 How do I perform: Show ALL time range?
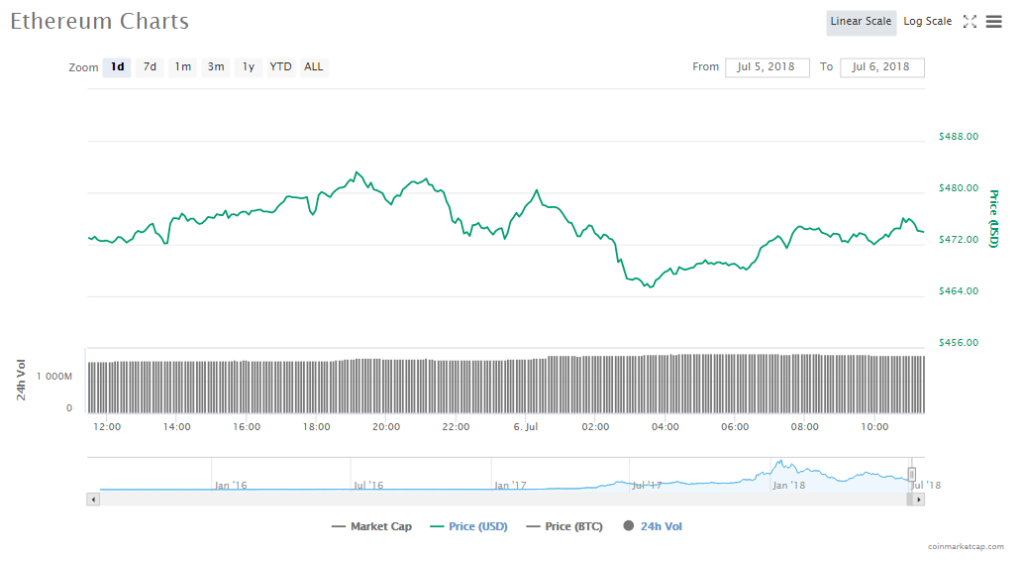point(314,67)
